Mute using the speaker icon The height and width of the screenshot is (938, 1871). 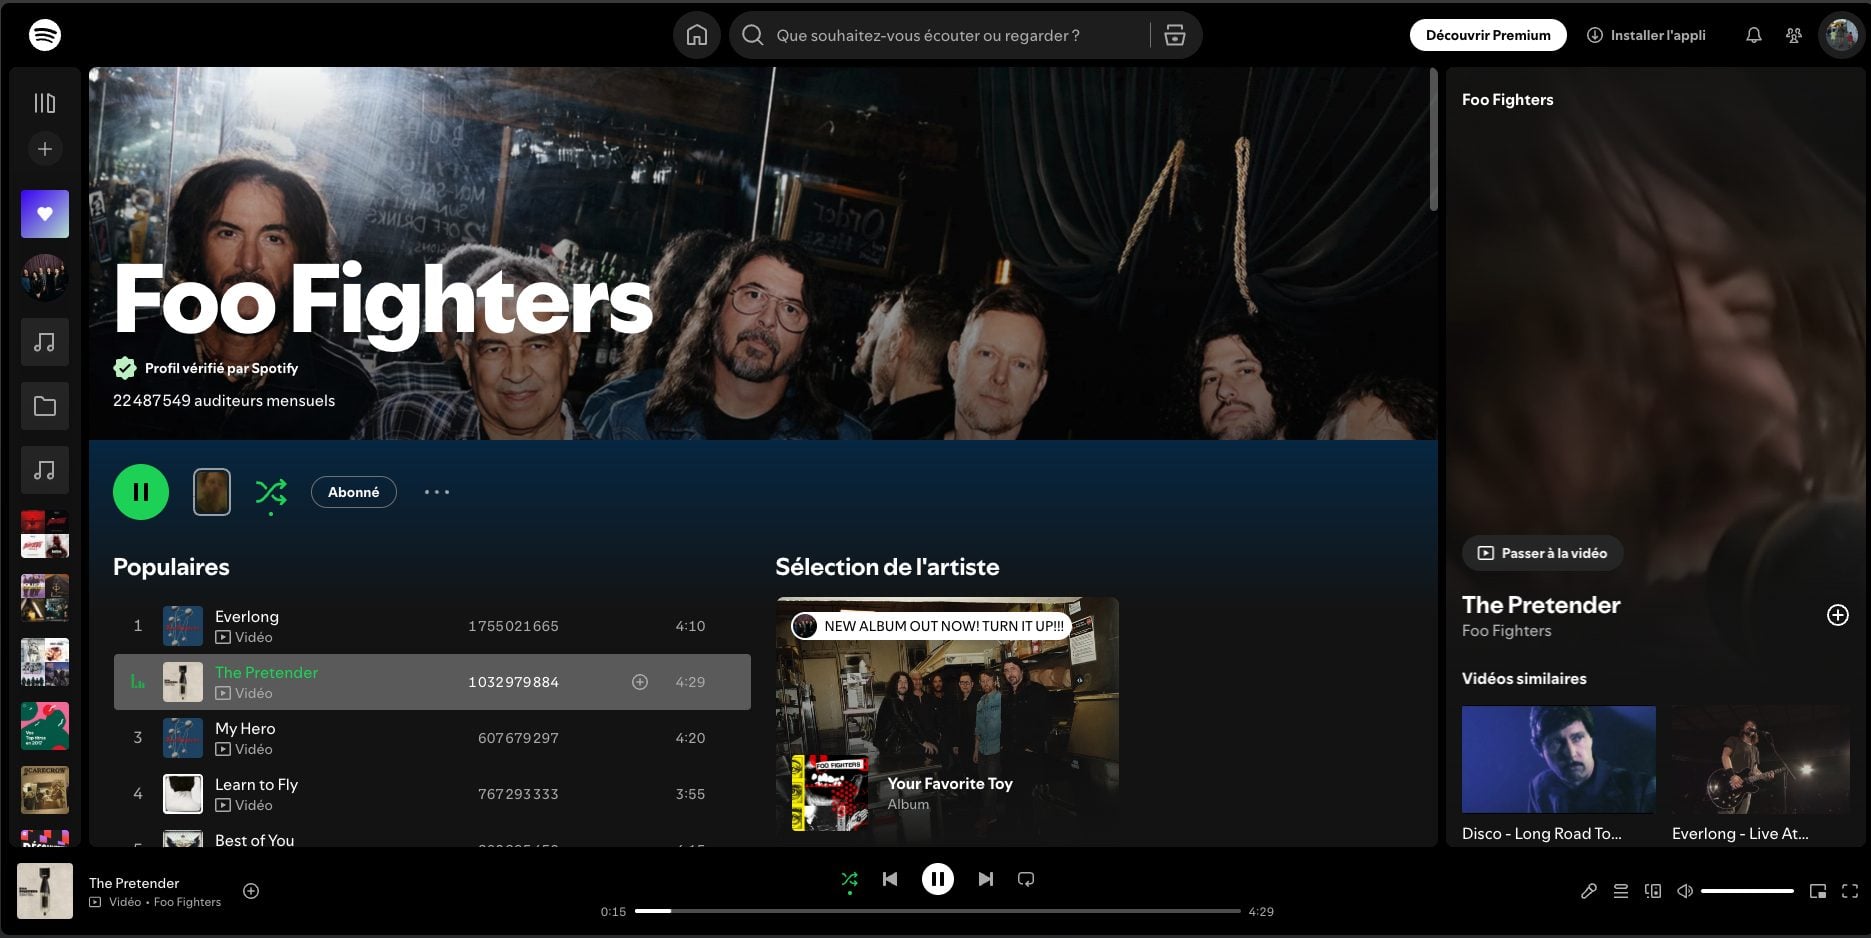click(x=1685, y=891)
